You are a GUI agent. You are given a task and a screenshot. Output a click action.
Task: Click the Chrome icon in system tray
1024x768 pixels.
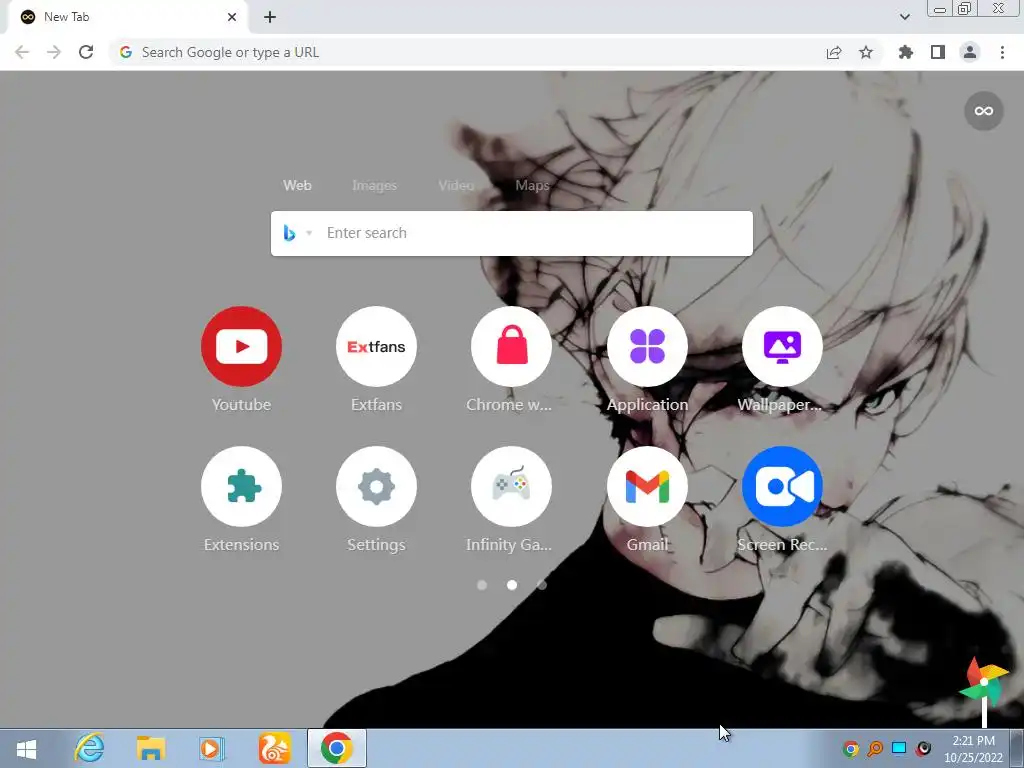click(x=851, y=748)
